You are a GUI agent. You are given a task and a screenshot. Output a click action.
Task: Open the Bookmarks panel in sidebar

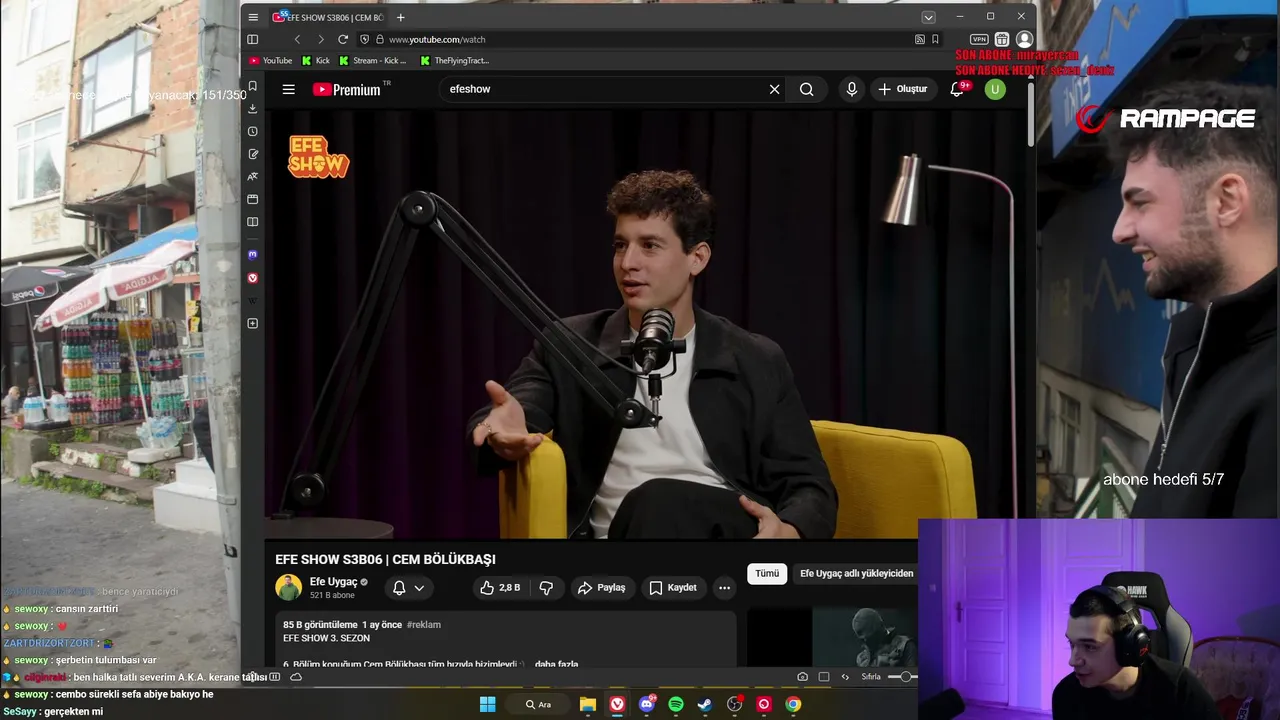(253, 87)
